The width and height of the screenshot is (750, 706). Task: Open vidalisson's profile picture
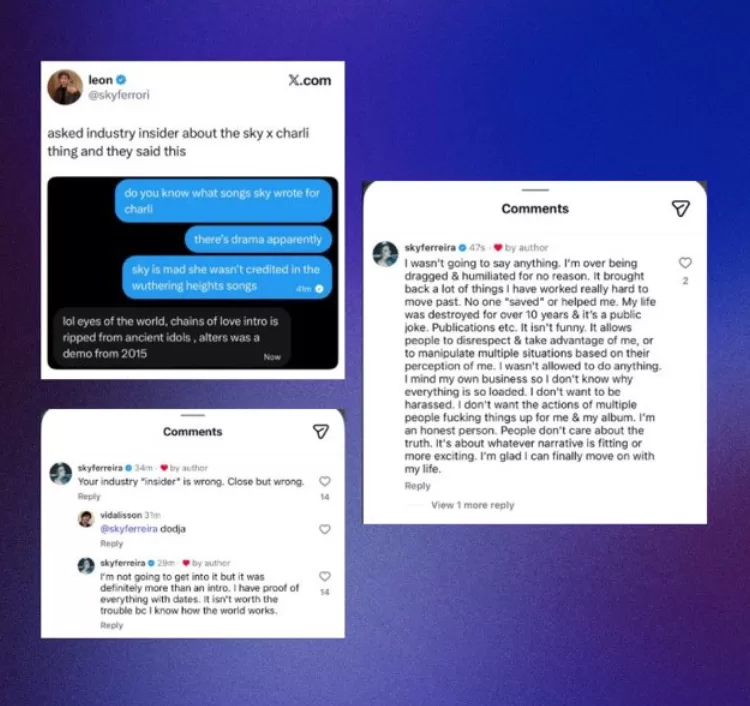coord(86,519)
